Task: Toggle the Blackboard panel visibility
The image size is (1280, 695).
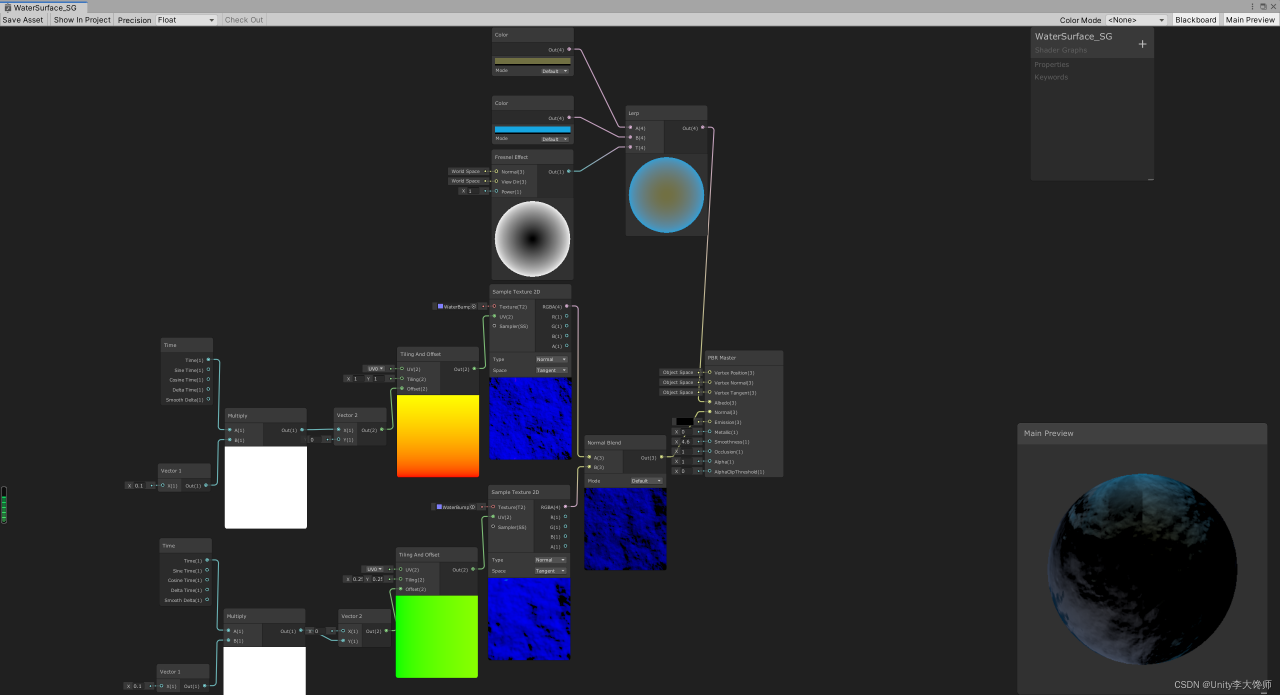Action: tap(1196, 20)
